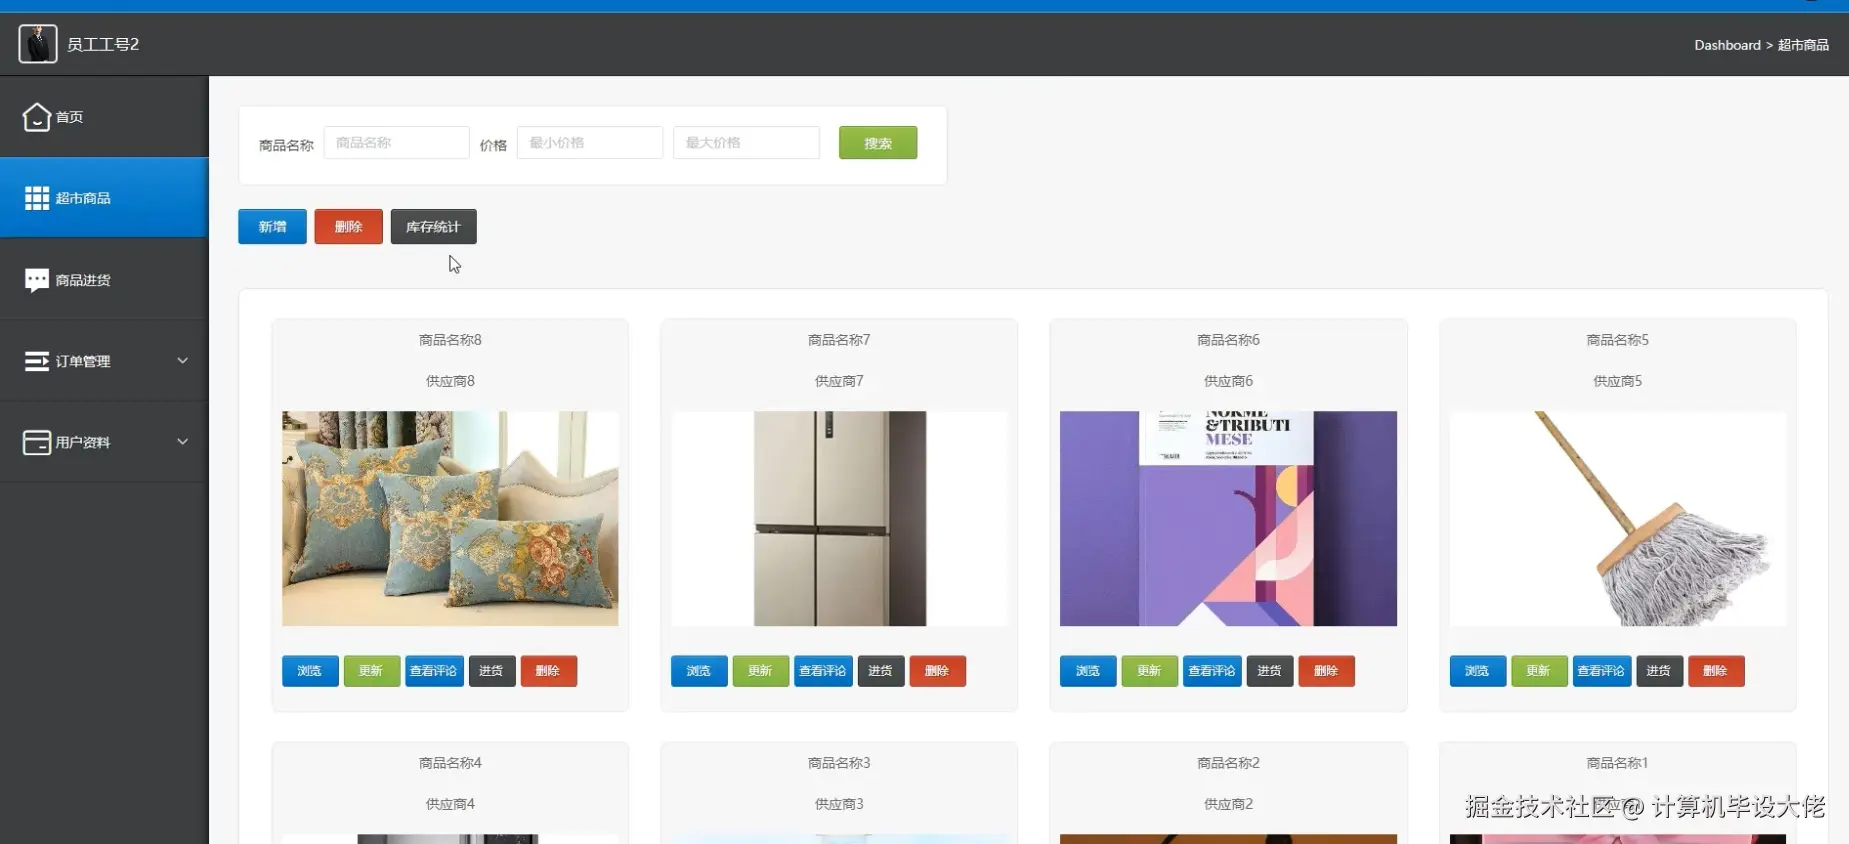Open the 订单管理 menu label
Viewport: 1849px width, 844px height.
83,361
